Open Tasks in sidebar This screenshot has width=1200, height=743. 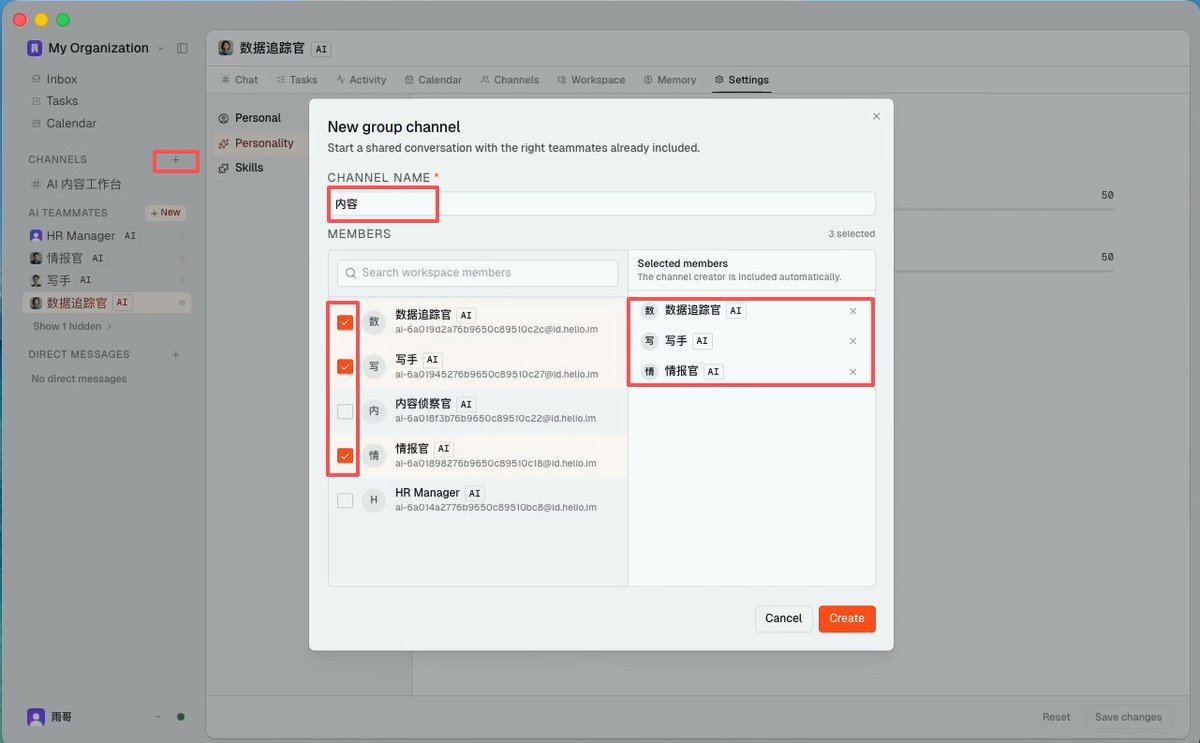click(62, 101)
